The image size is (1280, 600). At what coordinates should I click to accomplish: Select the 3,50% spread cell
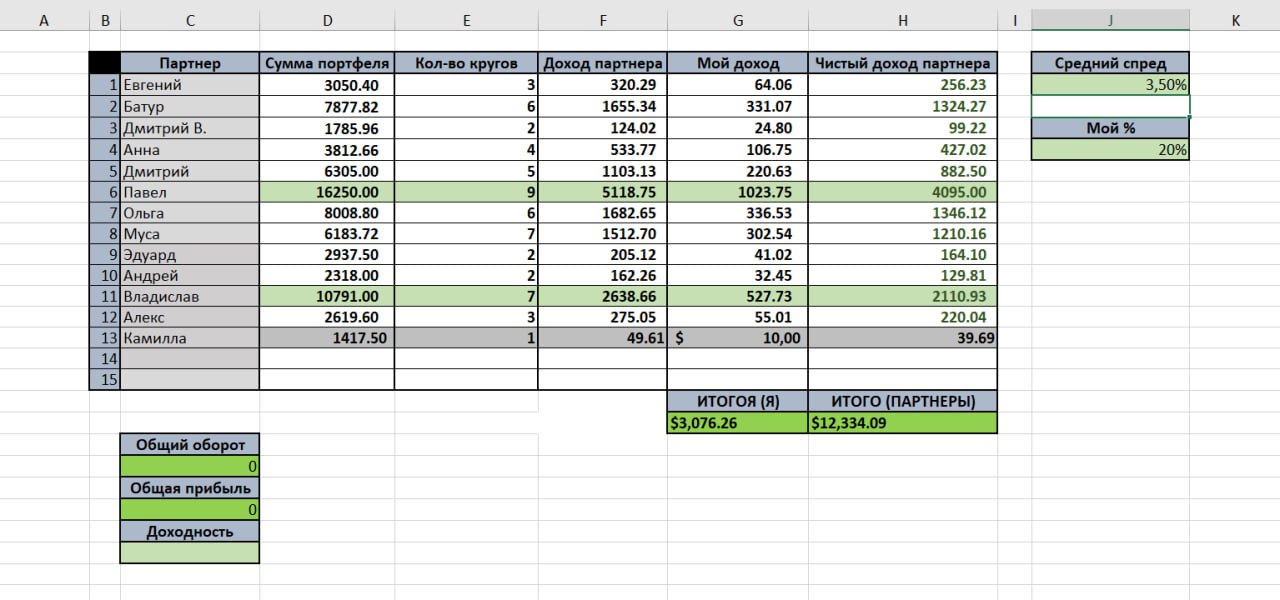point(1110,85)
